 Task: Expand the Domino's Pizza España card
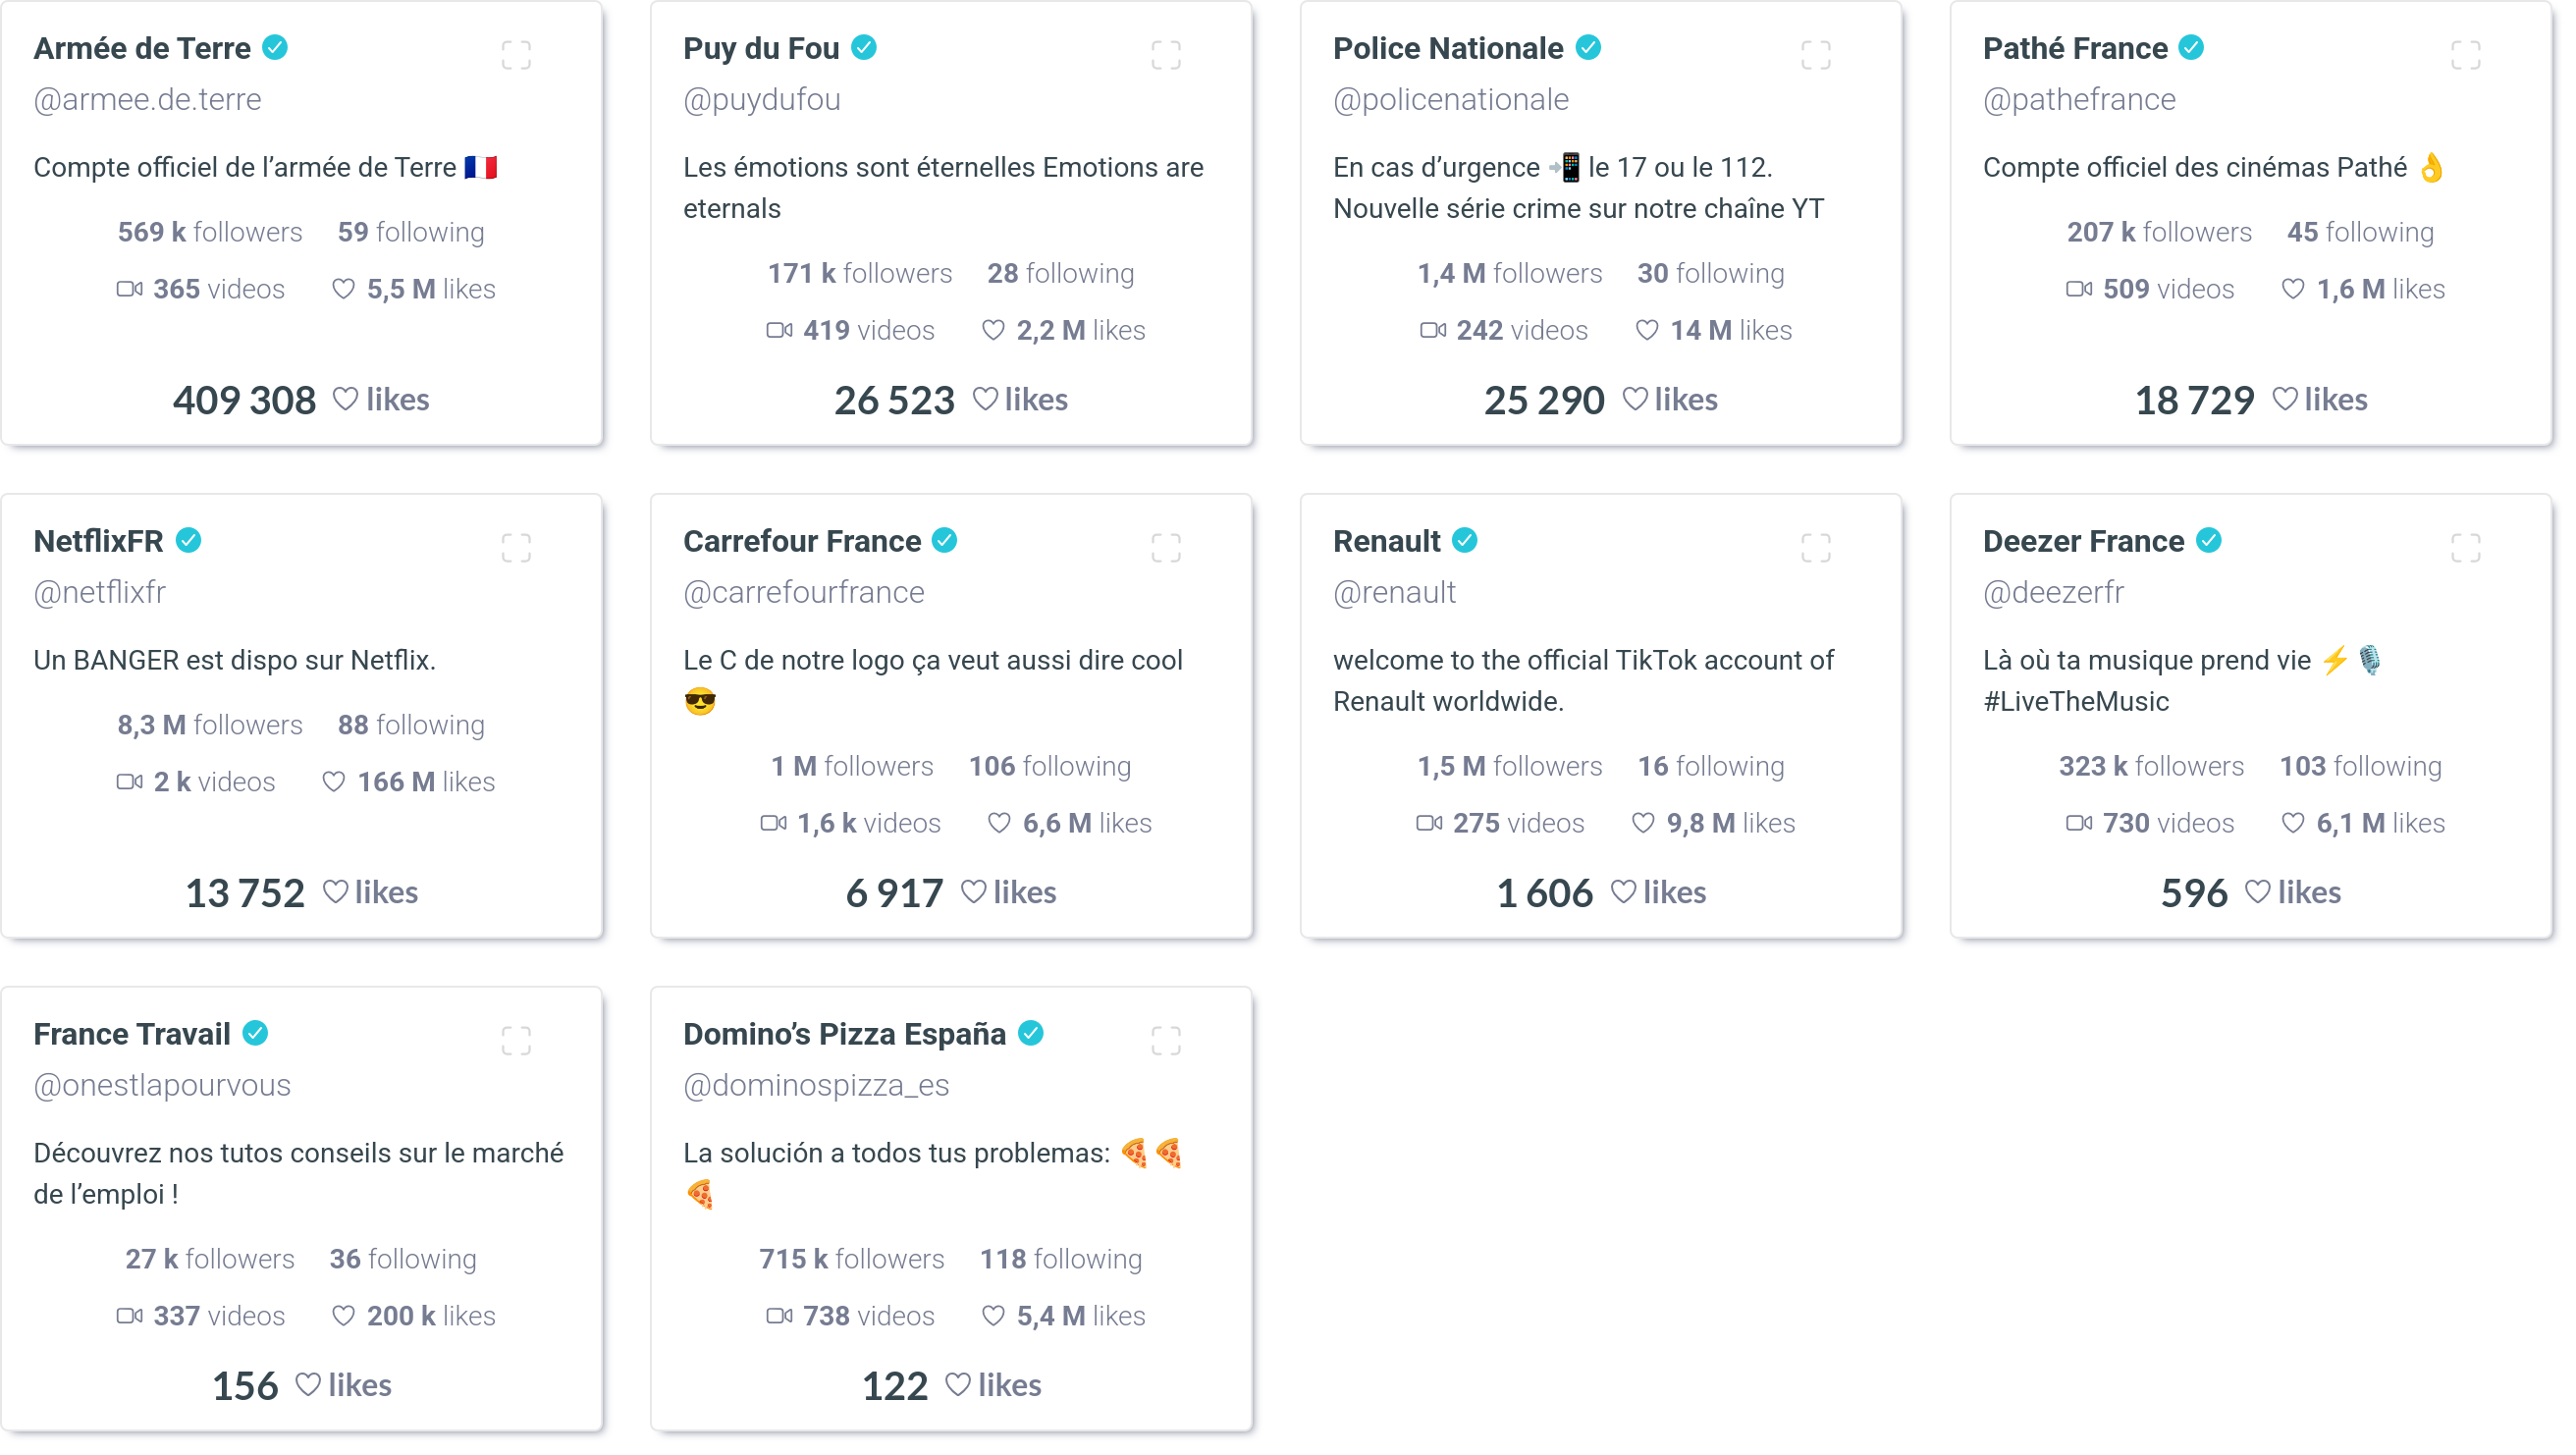point(1166,1041)
